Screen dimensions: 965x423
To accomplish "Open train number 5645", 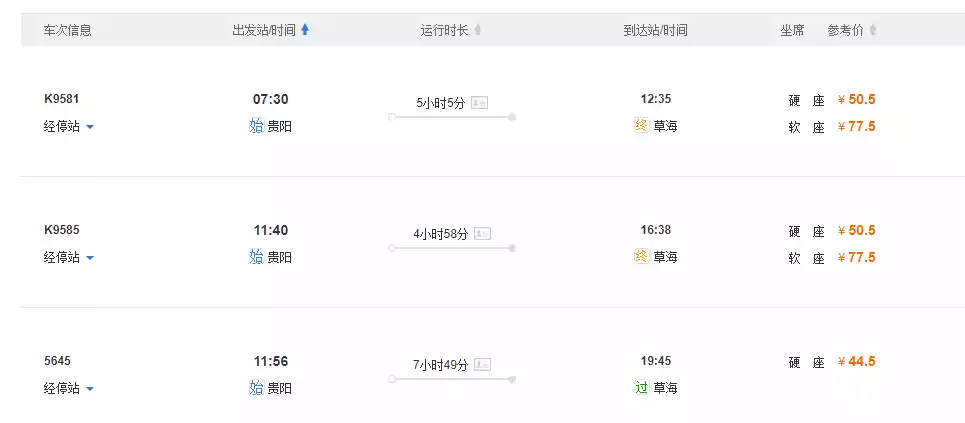I will click(x=58, y=361).
